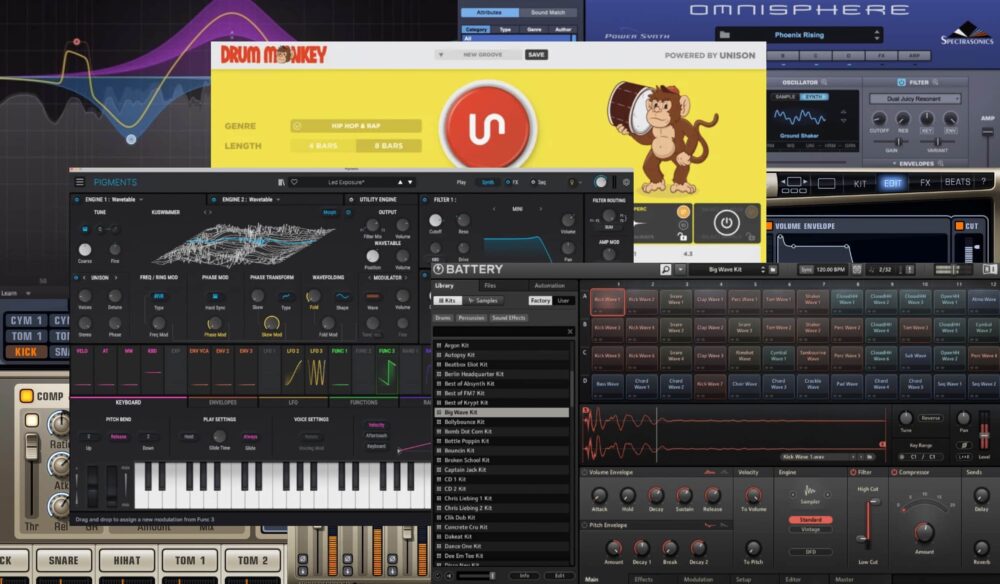Toggle the Filter power switch in Battery
Screen dimensions: 1000x584
[853, 474]
